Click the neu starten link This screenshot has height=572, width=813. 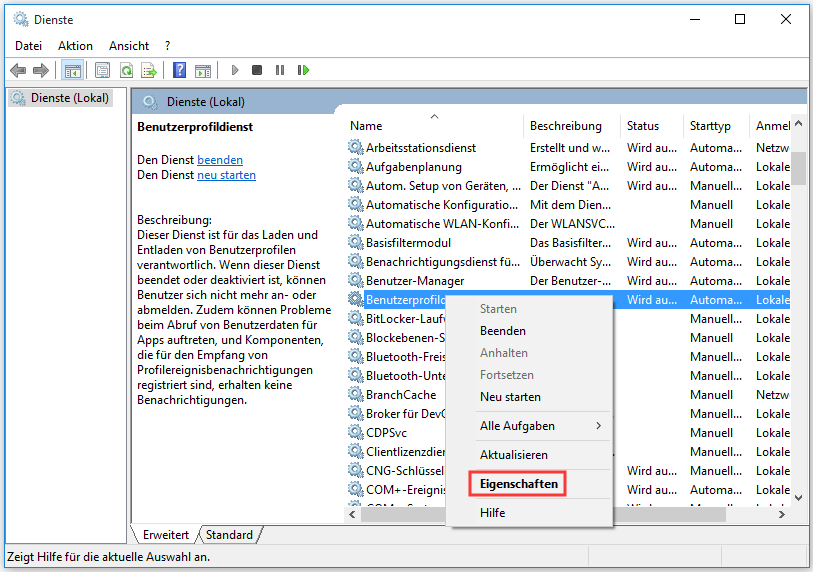pos(226,175)
